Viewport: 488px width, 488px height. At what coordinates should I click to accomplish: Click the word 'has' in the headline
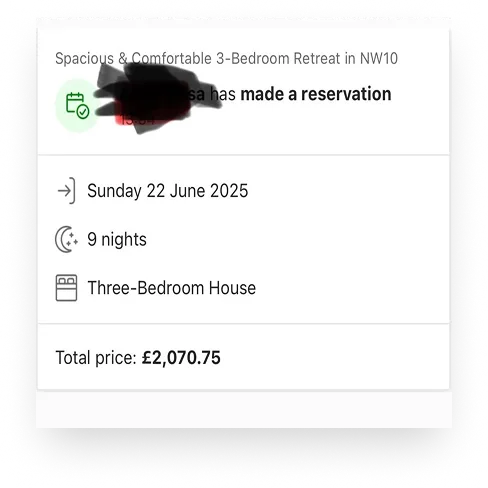click(223, 94)
